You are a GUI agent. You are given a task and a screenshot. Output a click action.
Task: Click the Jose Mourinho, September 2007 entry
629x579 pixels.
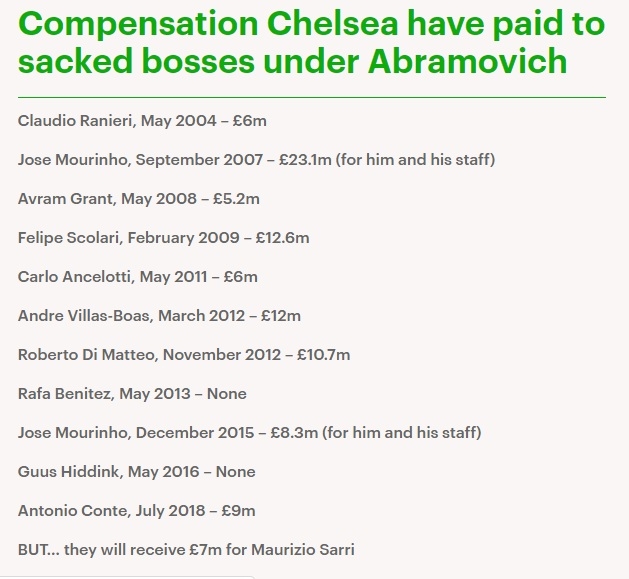point(142,160)
